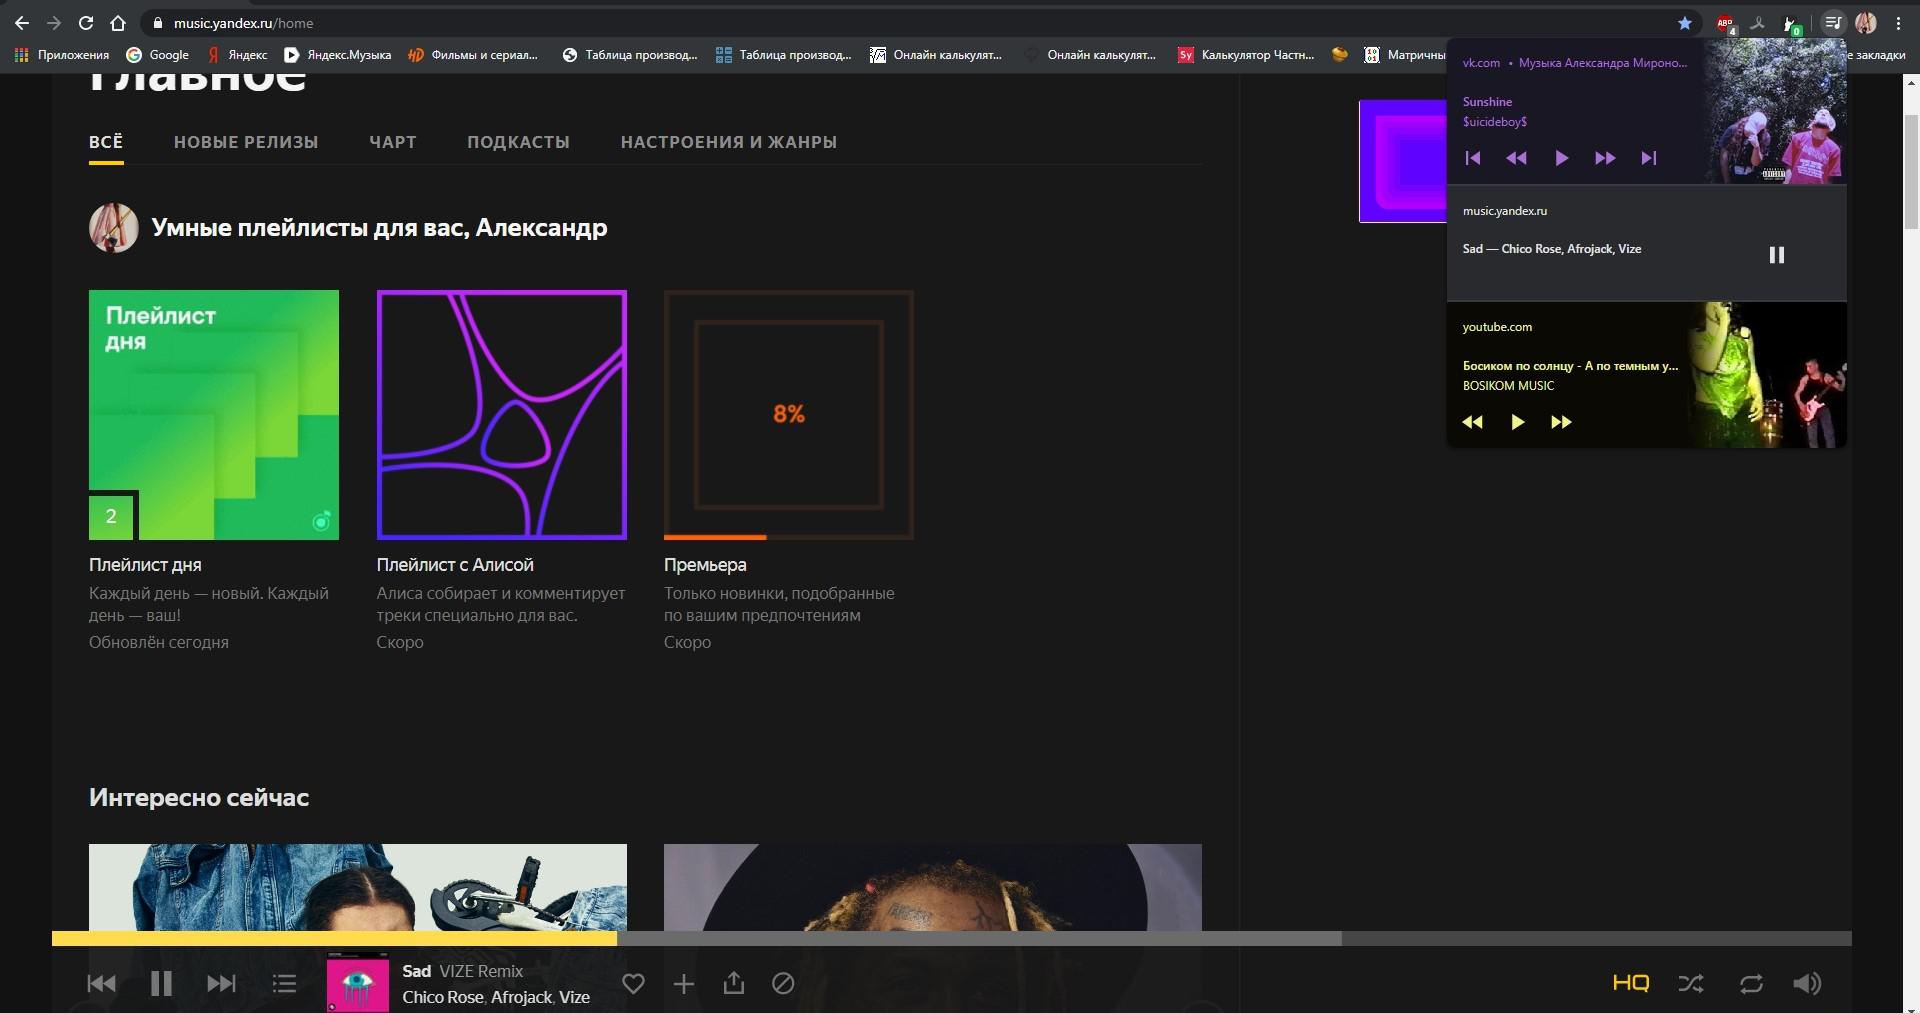The height and width of the screenshot is (1013, 1920).
Task: Click the AdBlock extension icon
Action: [x=1725, y=24]
